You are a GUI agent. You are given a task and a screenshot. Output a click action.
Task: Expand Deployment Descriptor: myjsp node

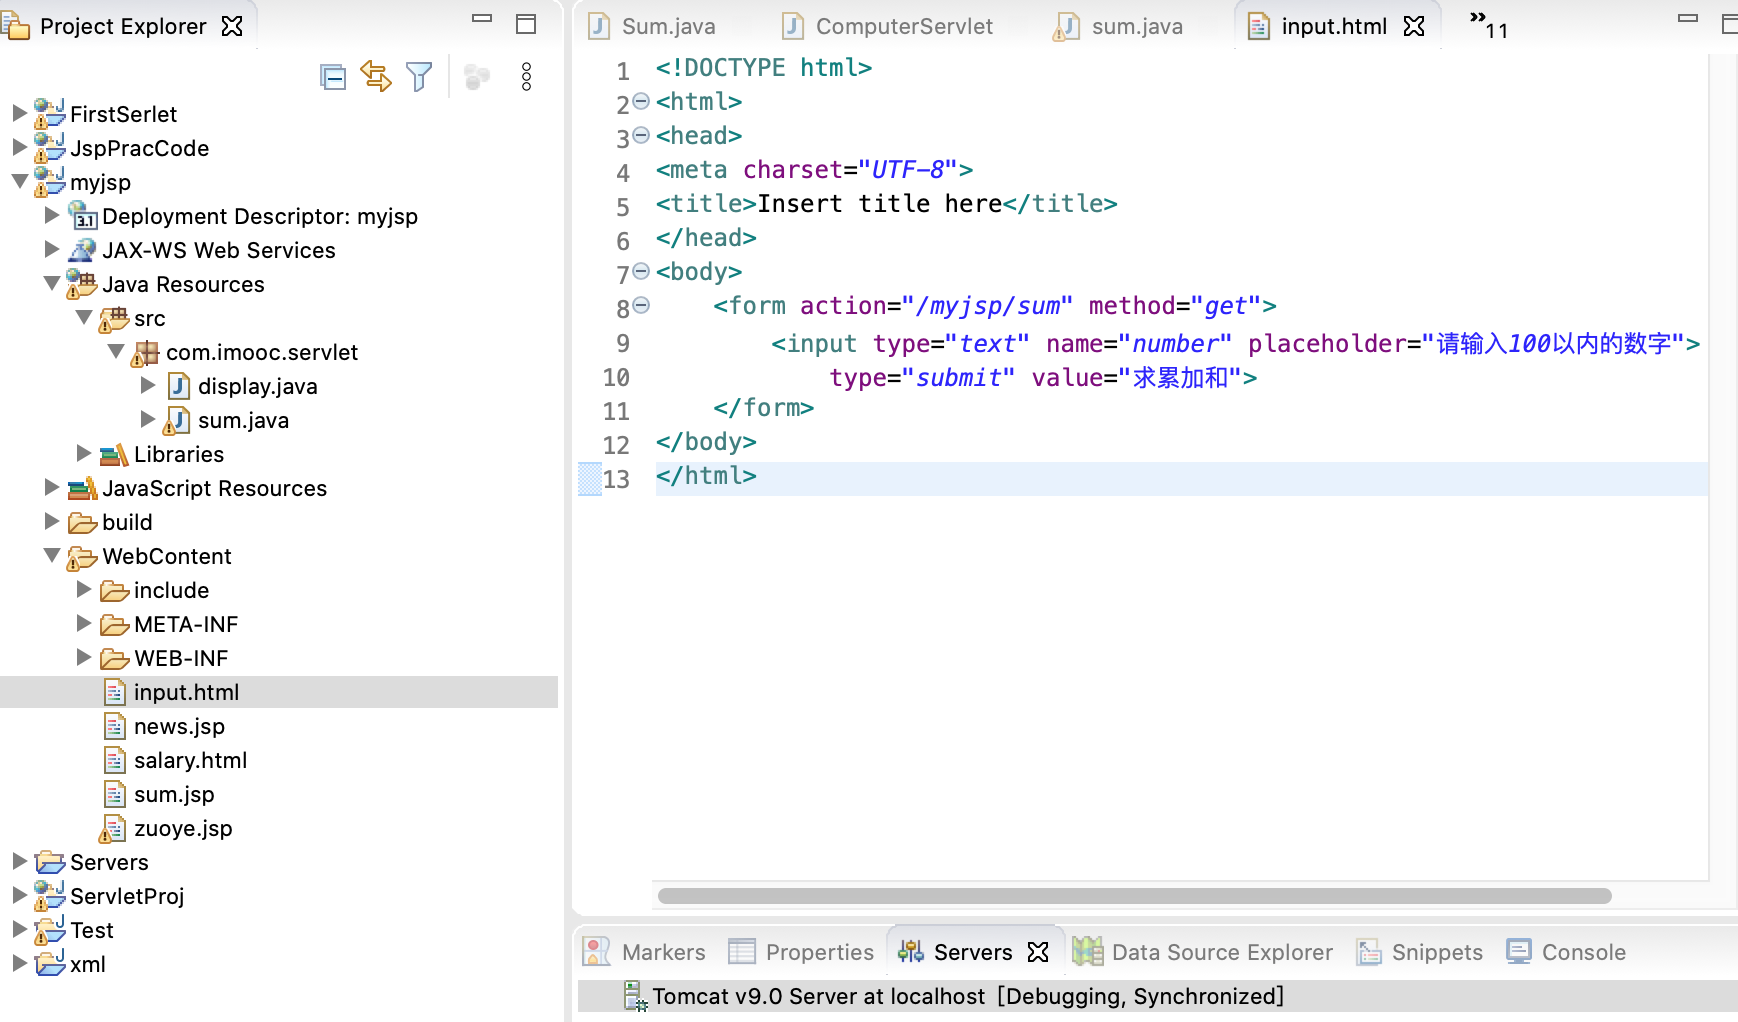coord(51,215)
